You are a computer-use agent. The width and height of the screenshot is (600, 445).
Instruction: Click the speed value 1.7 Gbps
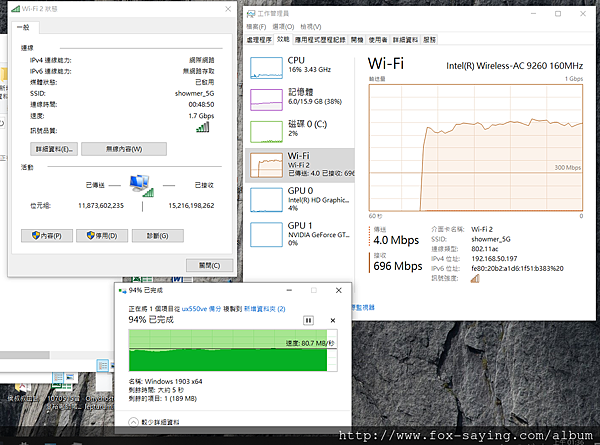coord(201,116)
